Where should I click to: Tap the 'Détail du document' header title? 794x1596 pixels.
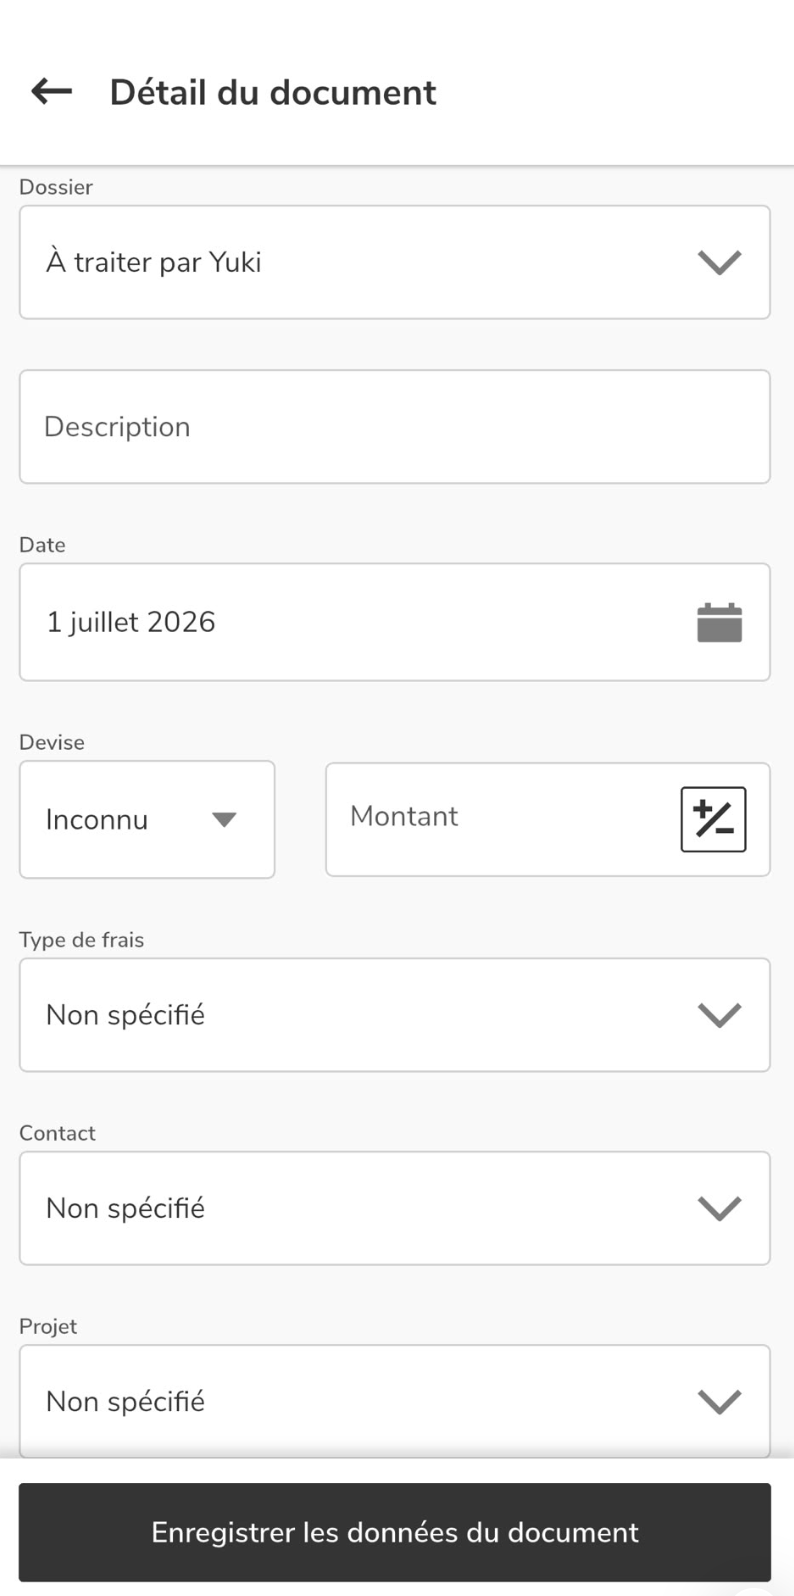(x=273, y=92)
